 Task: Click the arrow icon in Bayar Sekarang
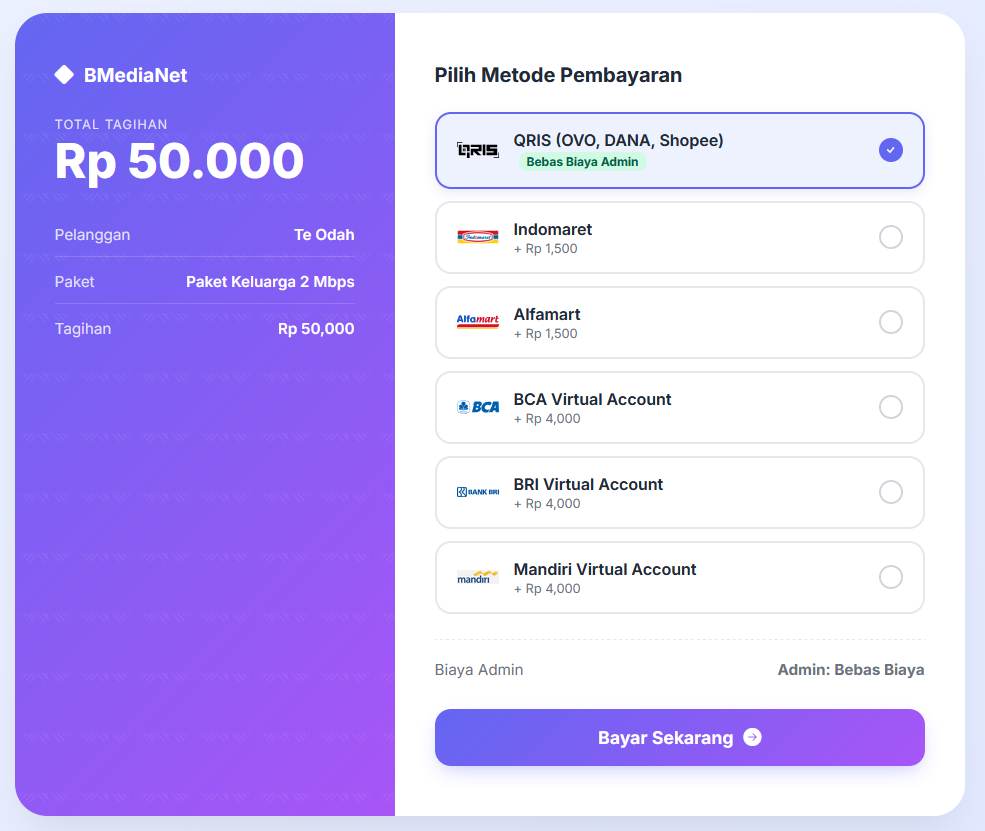click(753, 737)
